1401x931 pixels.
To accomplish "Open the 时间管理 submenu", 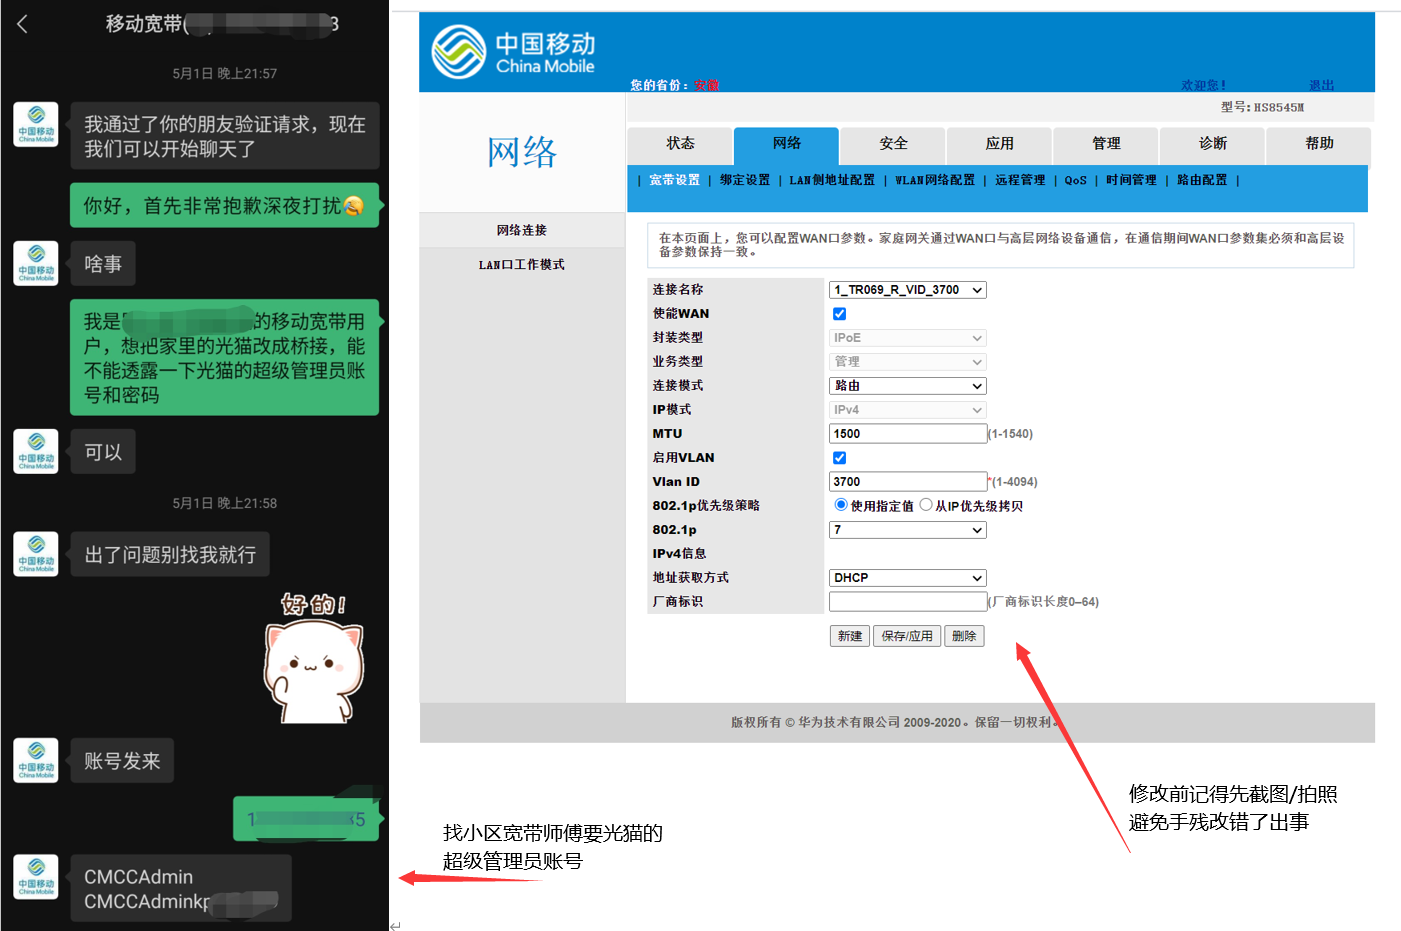I will [x=1131, y=180].
